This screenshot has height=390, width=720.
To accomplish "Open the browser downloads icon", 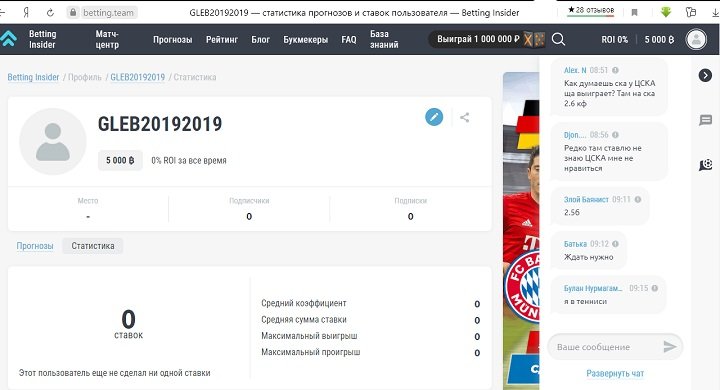I will coord(715,12).
